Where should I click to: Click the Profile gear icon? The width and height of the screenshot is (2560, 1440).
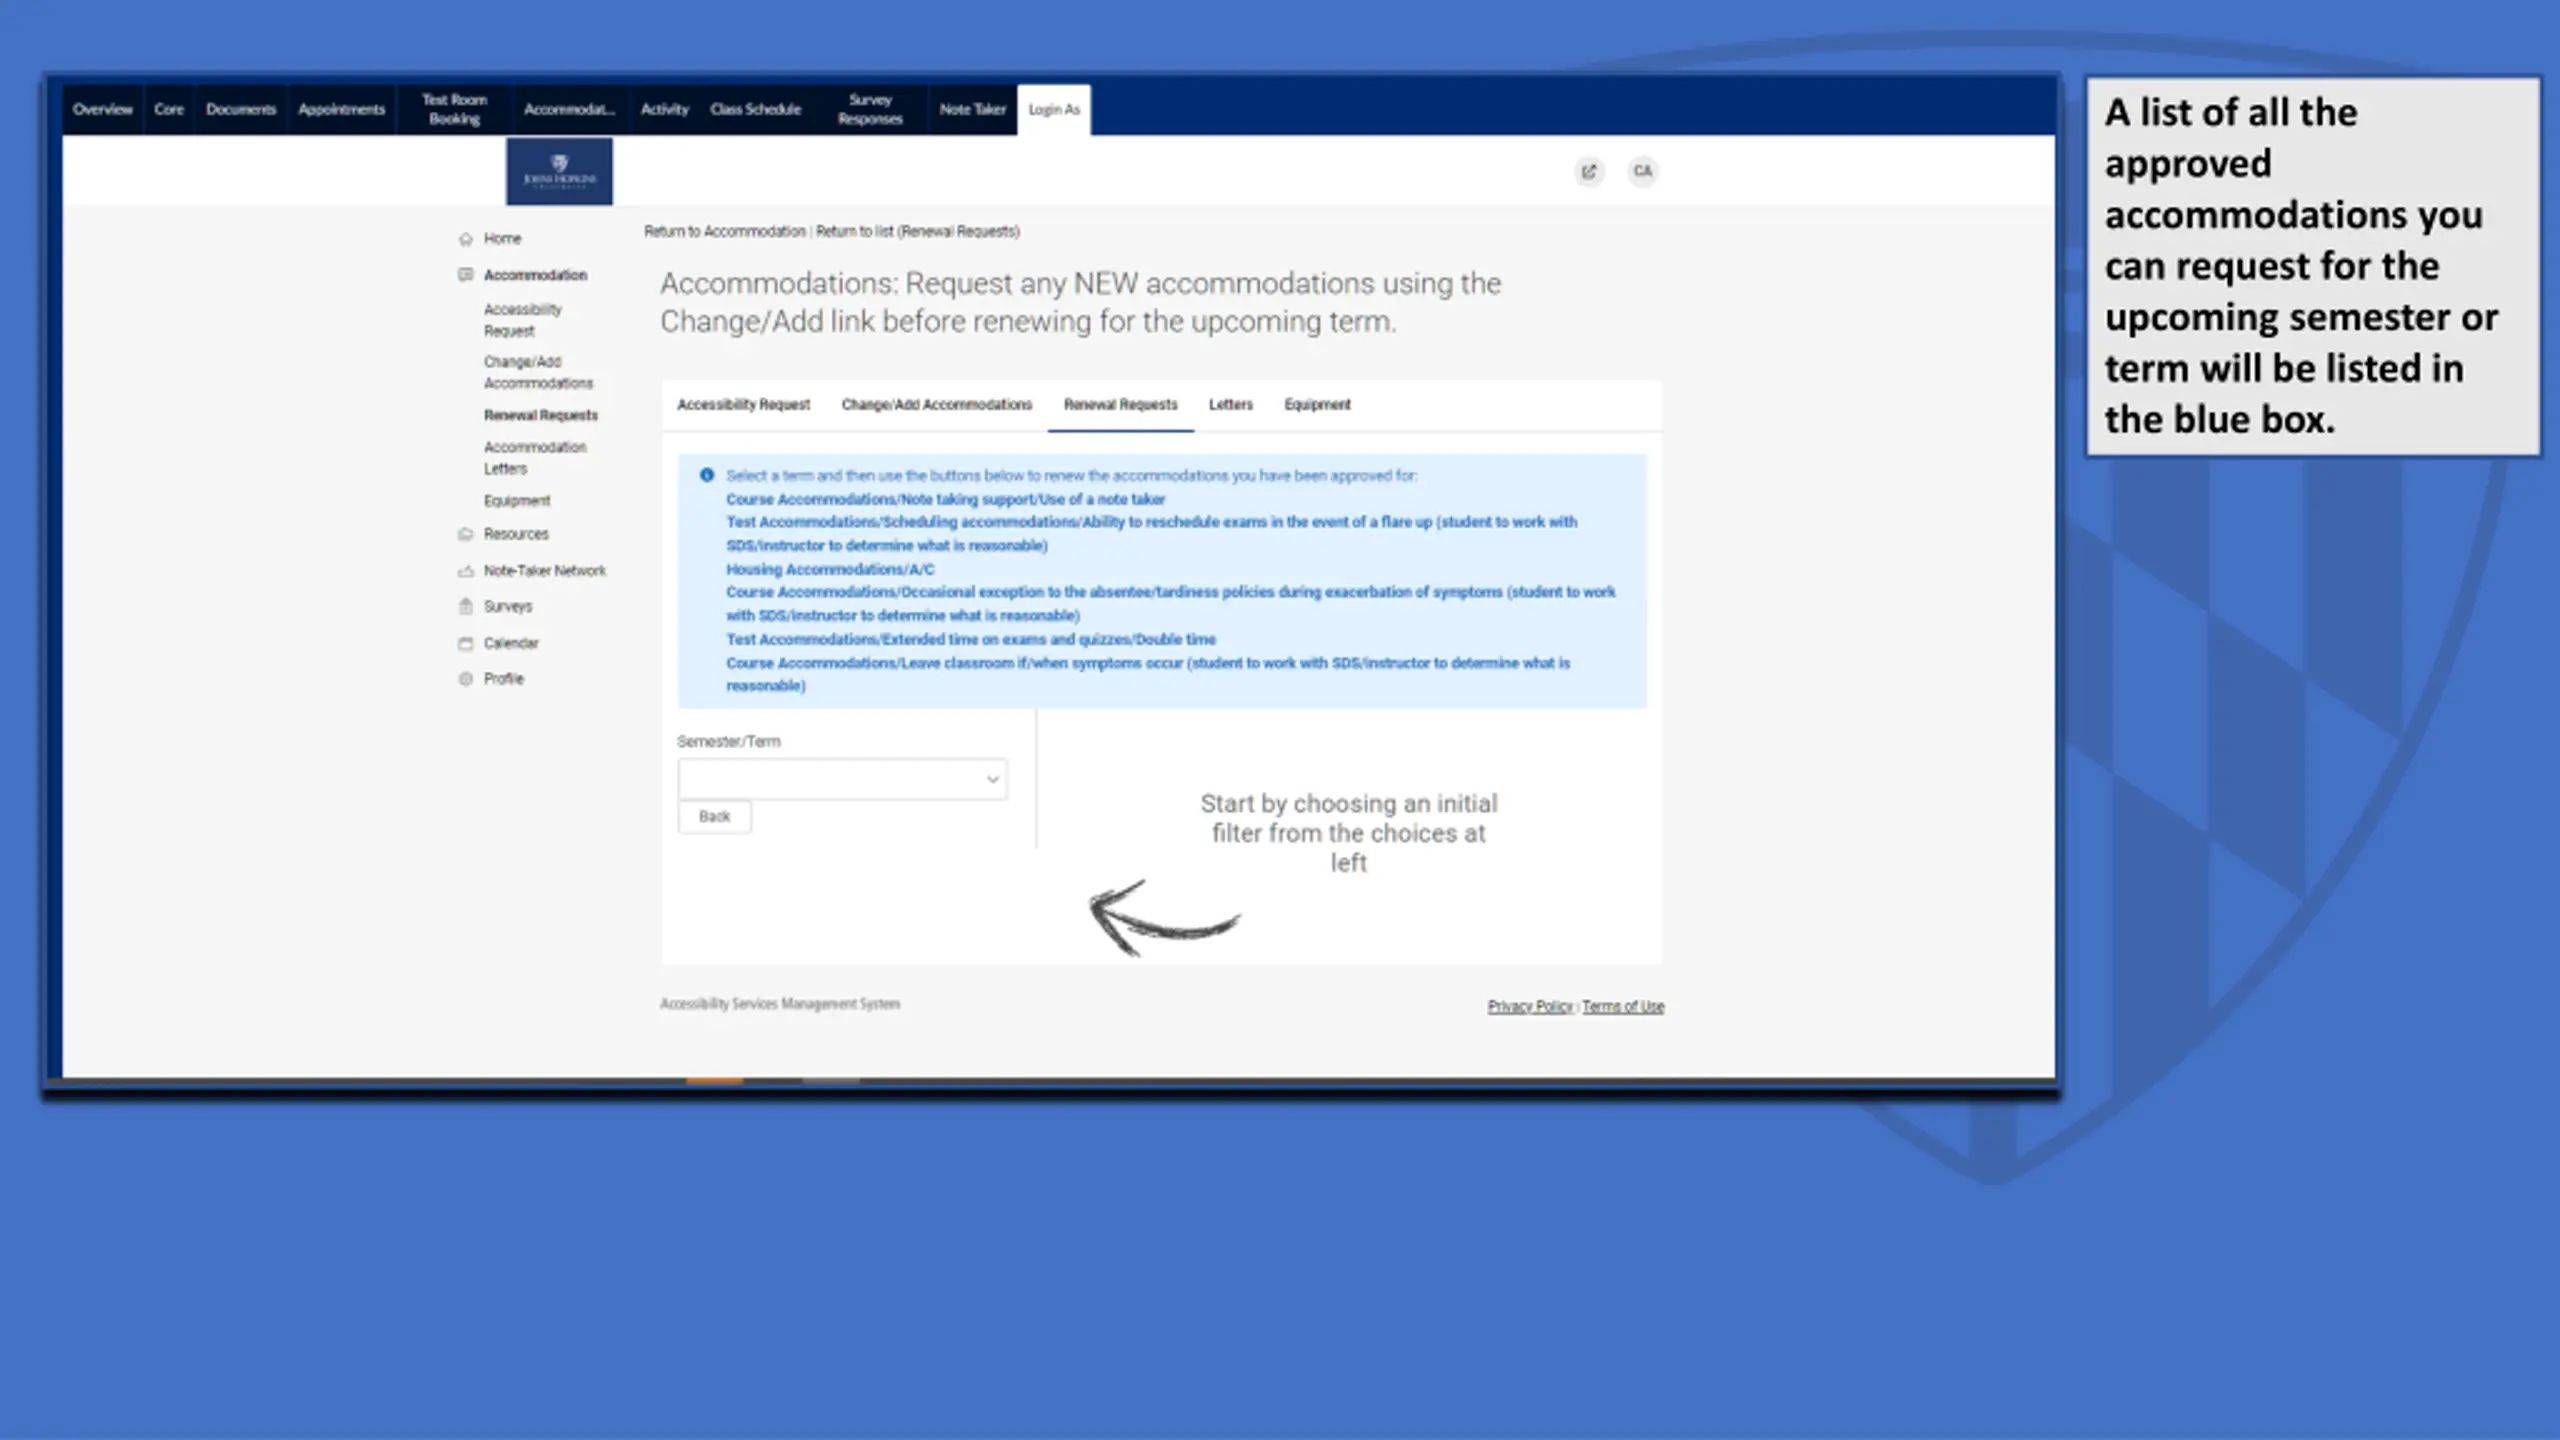[465, 679]
